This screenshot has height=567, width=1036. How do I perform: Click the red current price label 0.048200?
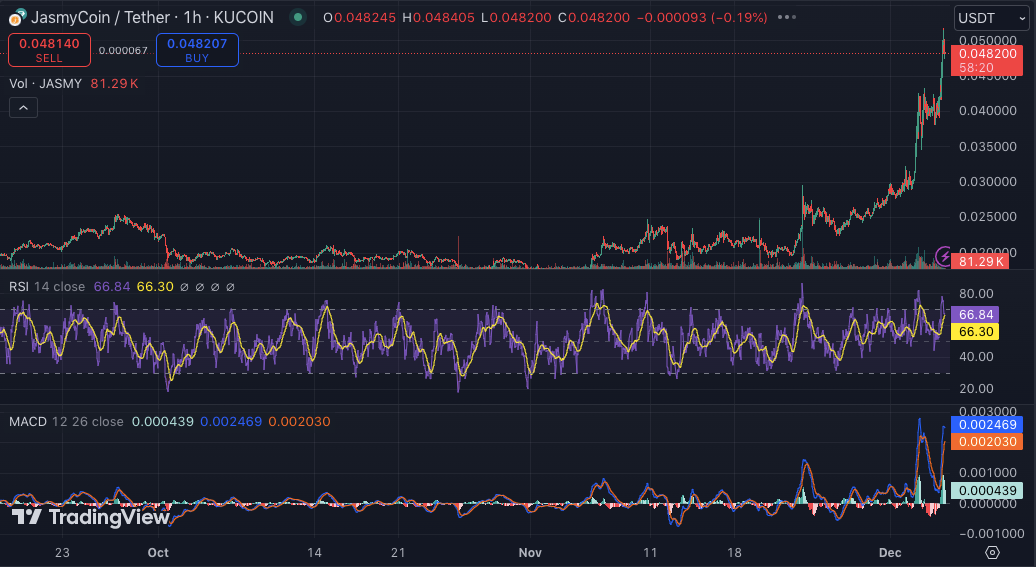click(987, 60)
